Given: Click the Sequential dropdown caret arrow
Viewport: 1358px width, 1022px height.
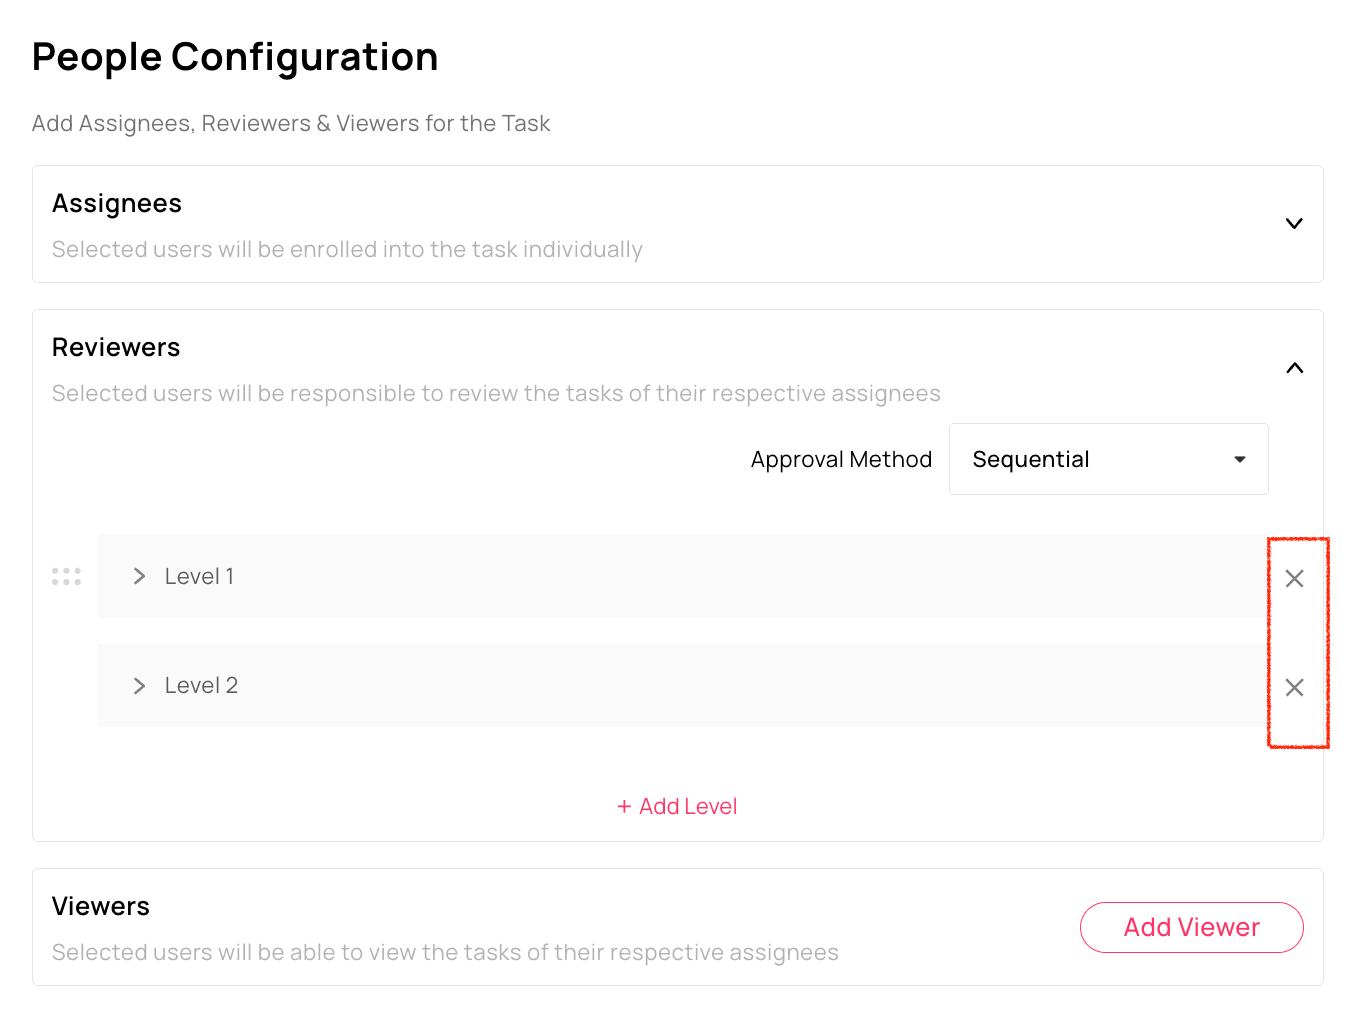Looking at the screenshot, I should tap(1240, 459).
